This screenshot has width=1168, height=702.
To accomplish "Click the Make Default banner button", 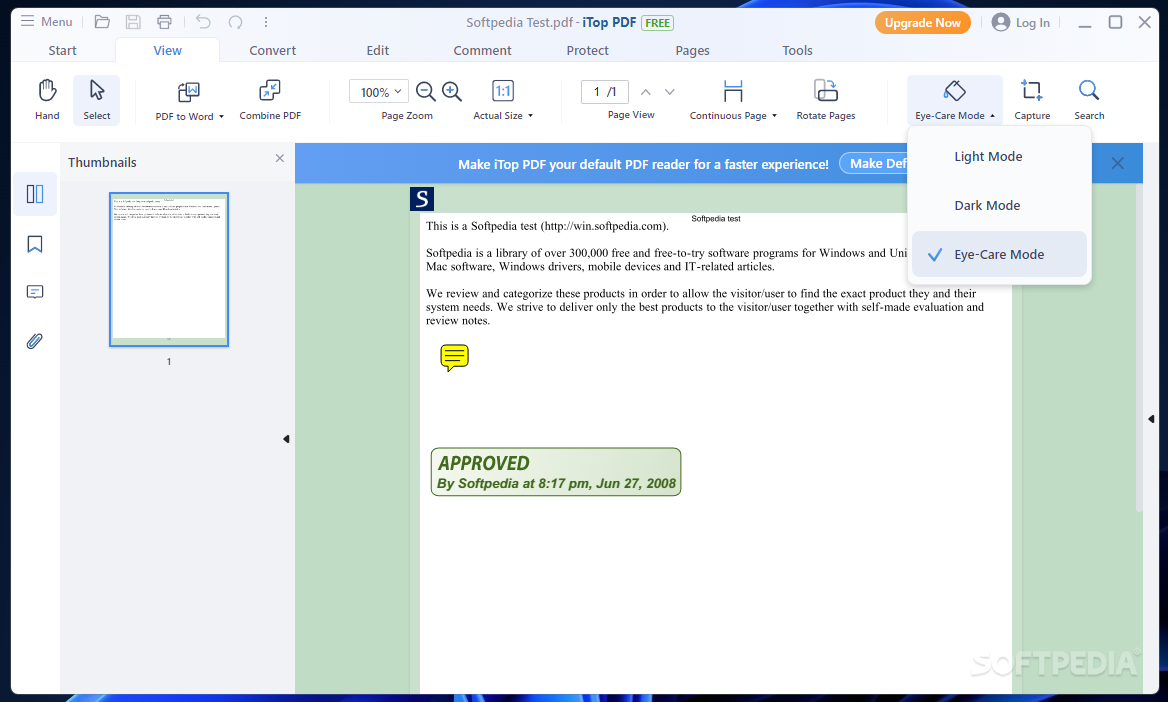I will click(875, 163).
